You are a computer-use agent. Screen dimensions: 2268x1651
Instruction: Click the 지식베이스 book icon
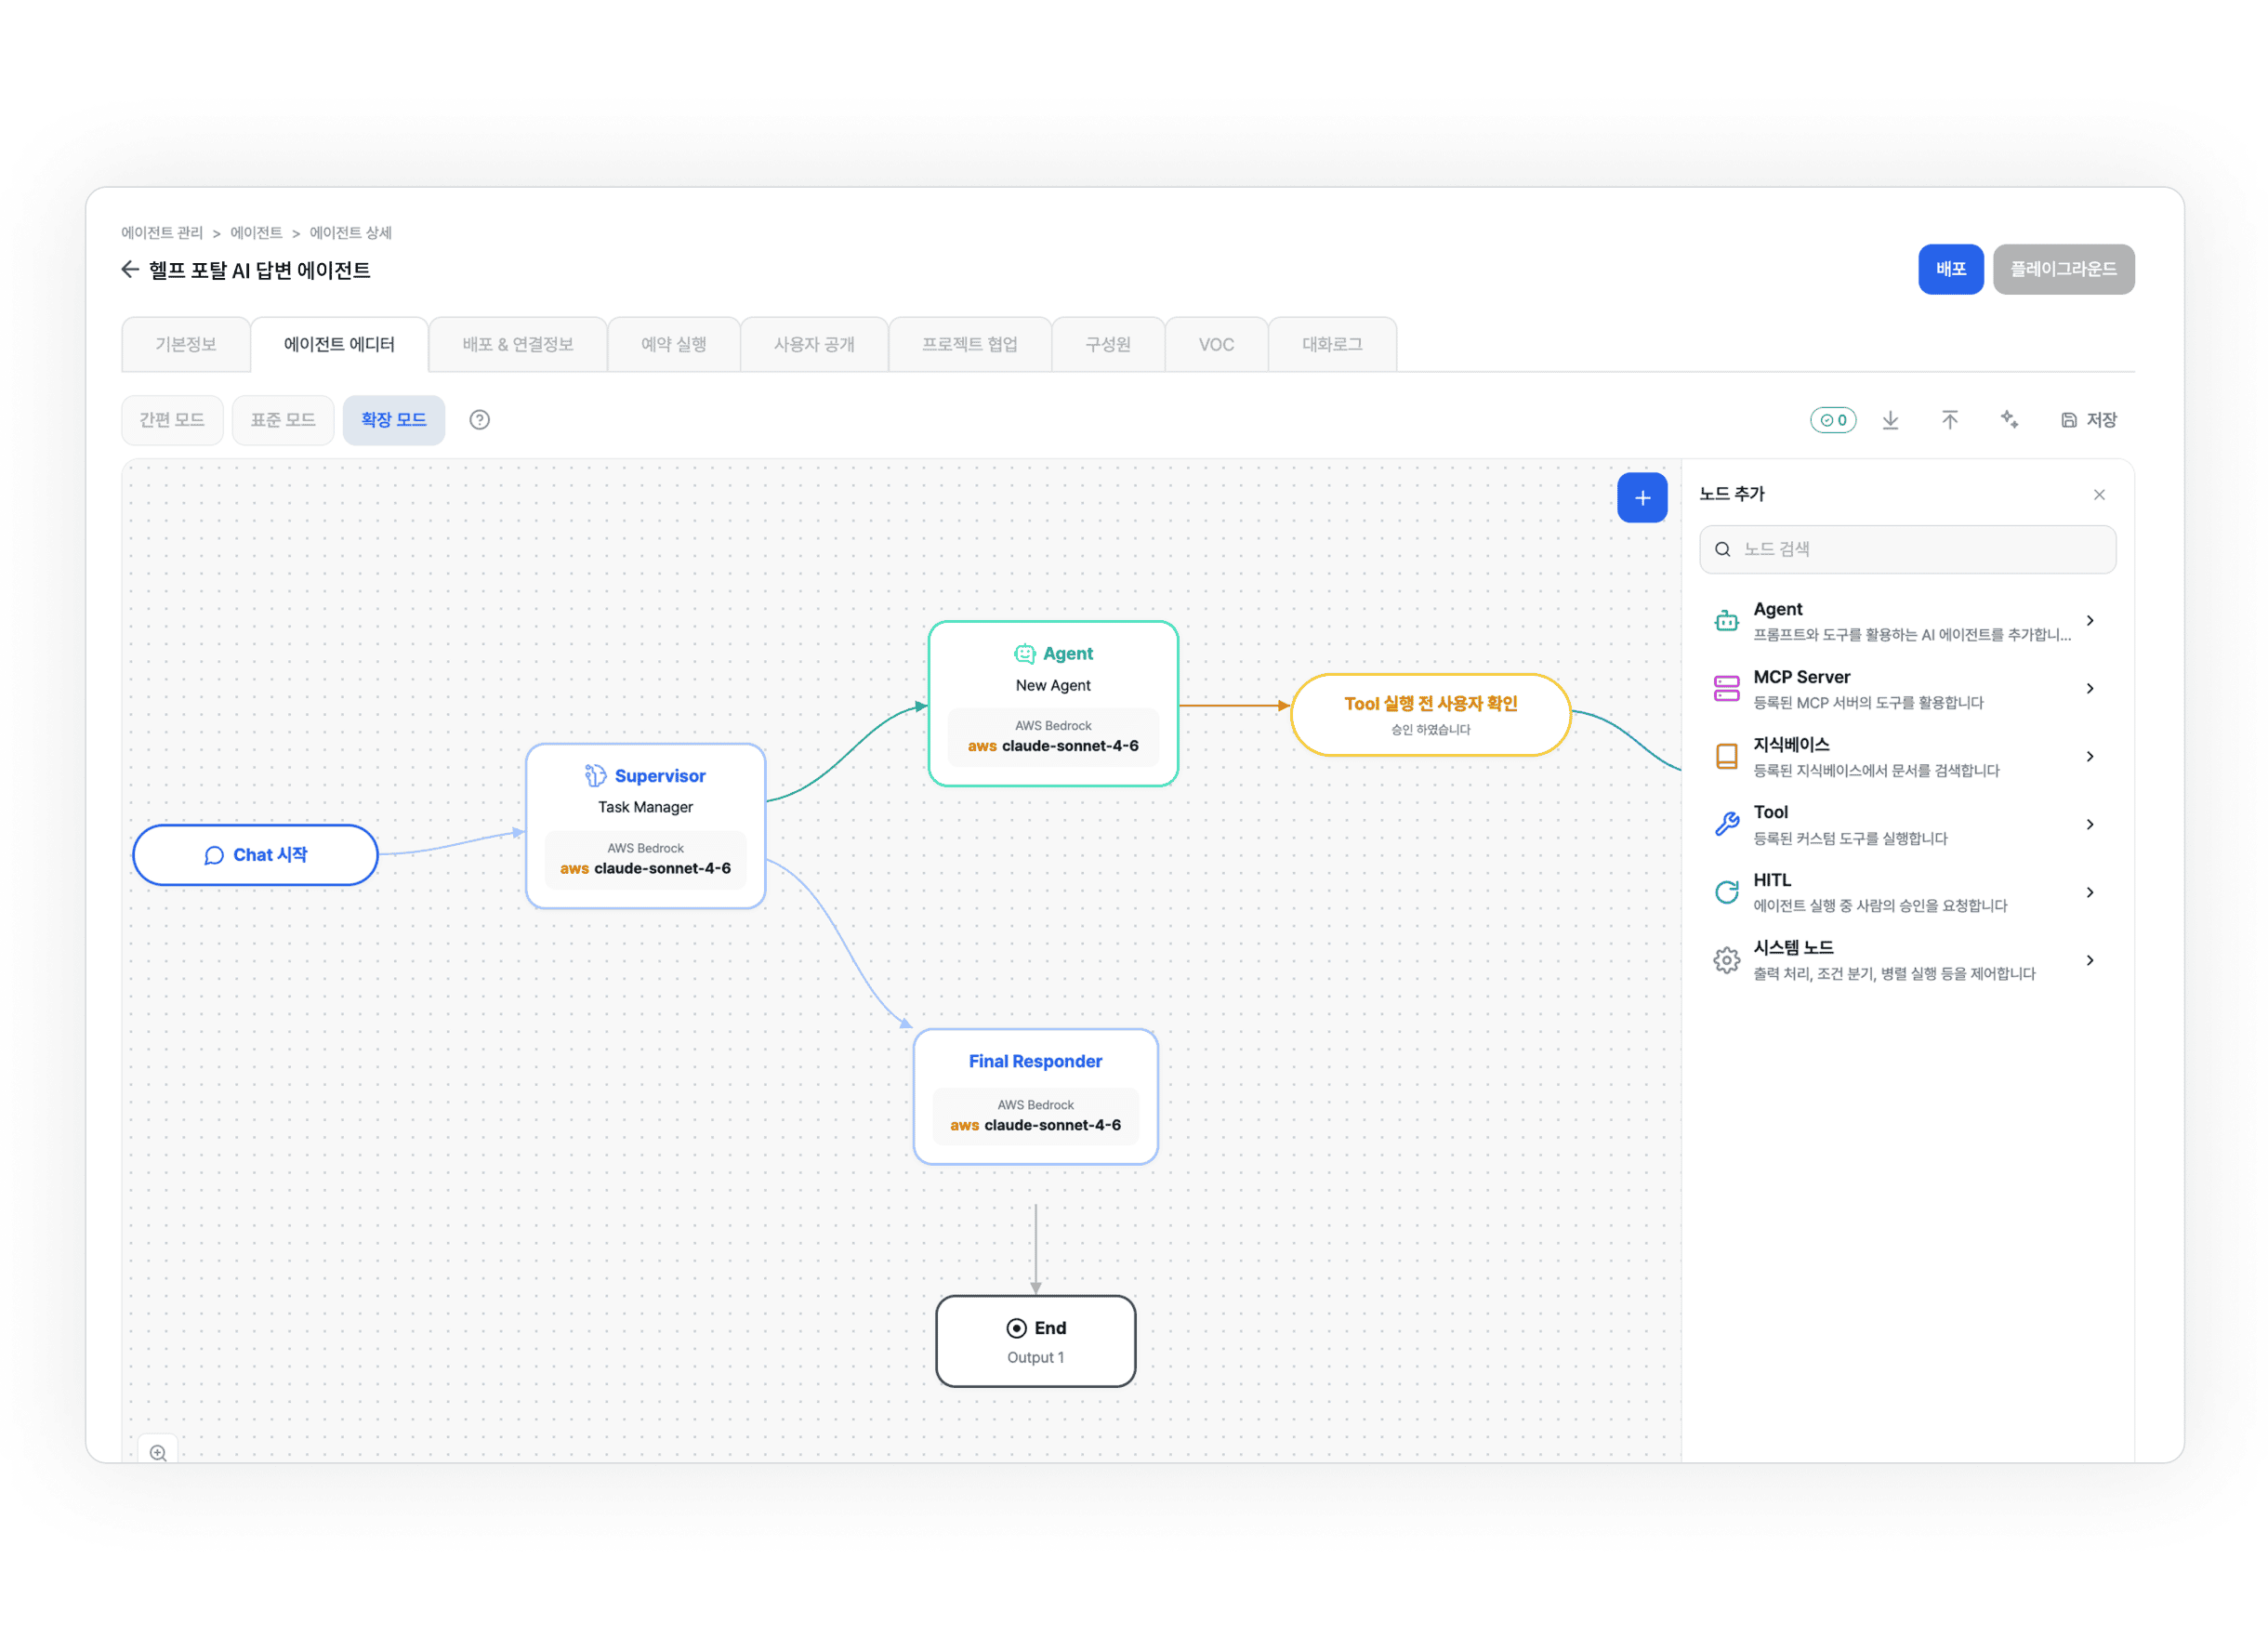click(1727, 757)
